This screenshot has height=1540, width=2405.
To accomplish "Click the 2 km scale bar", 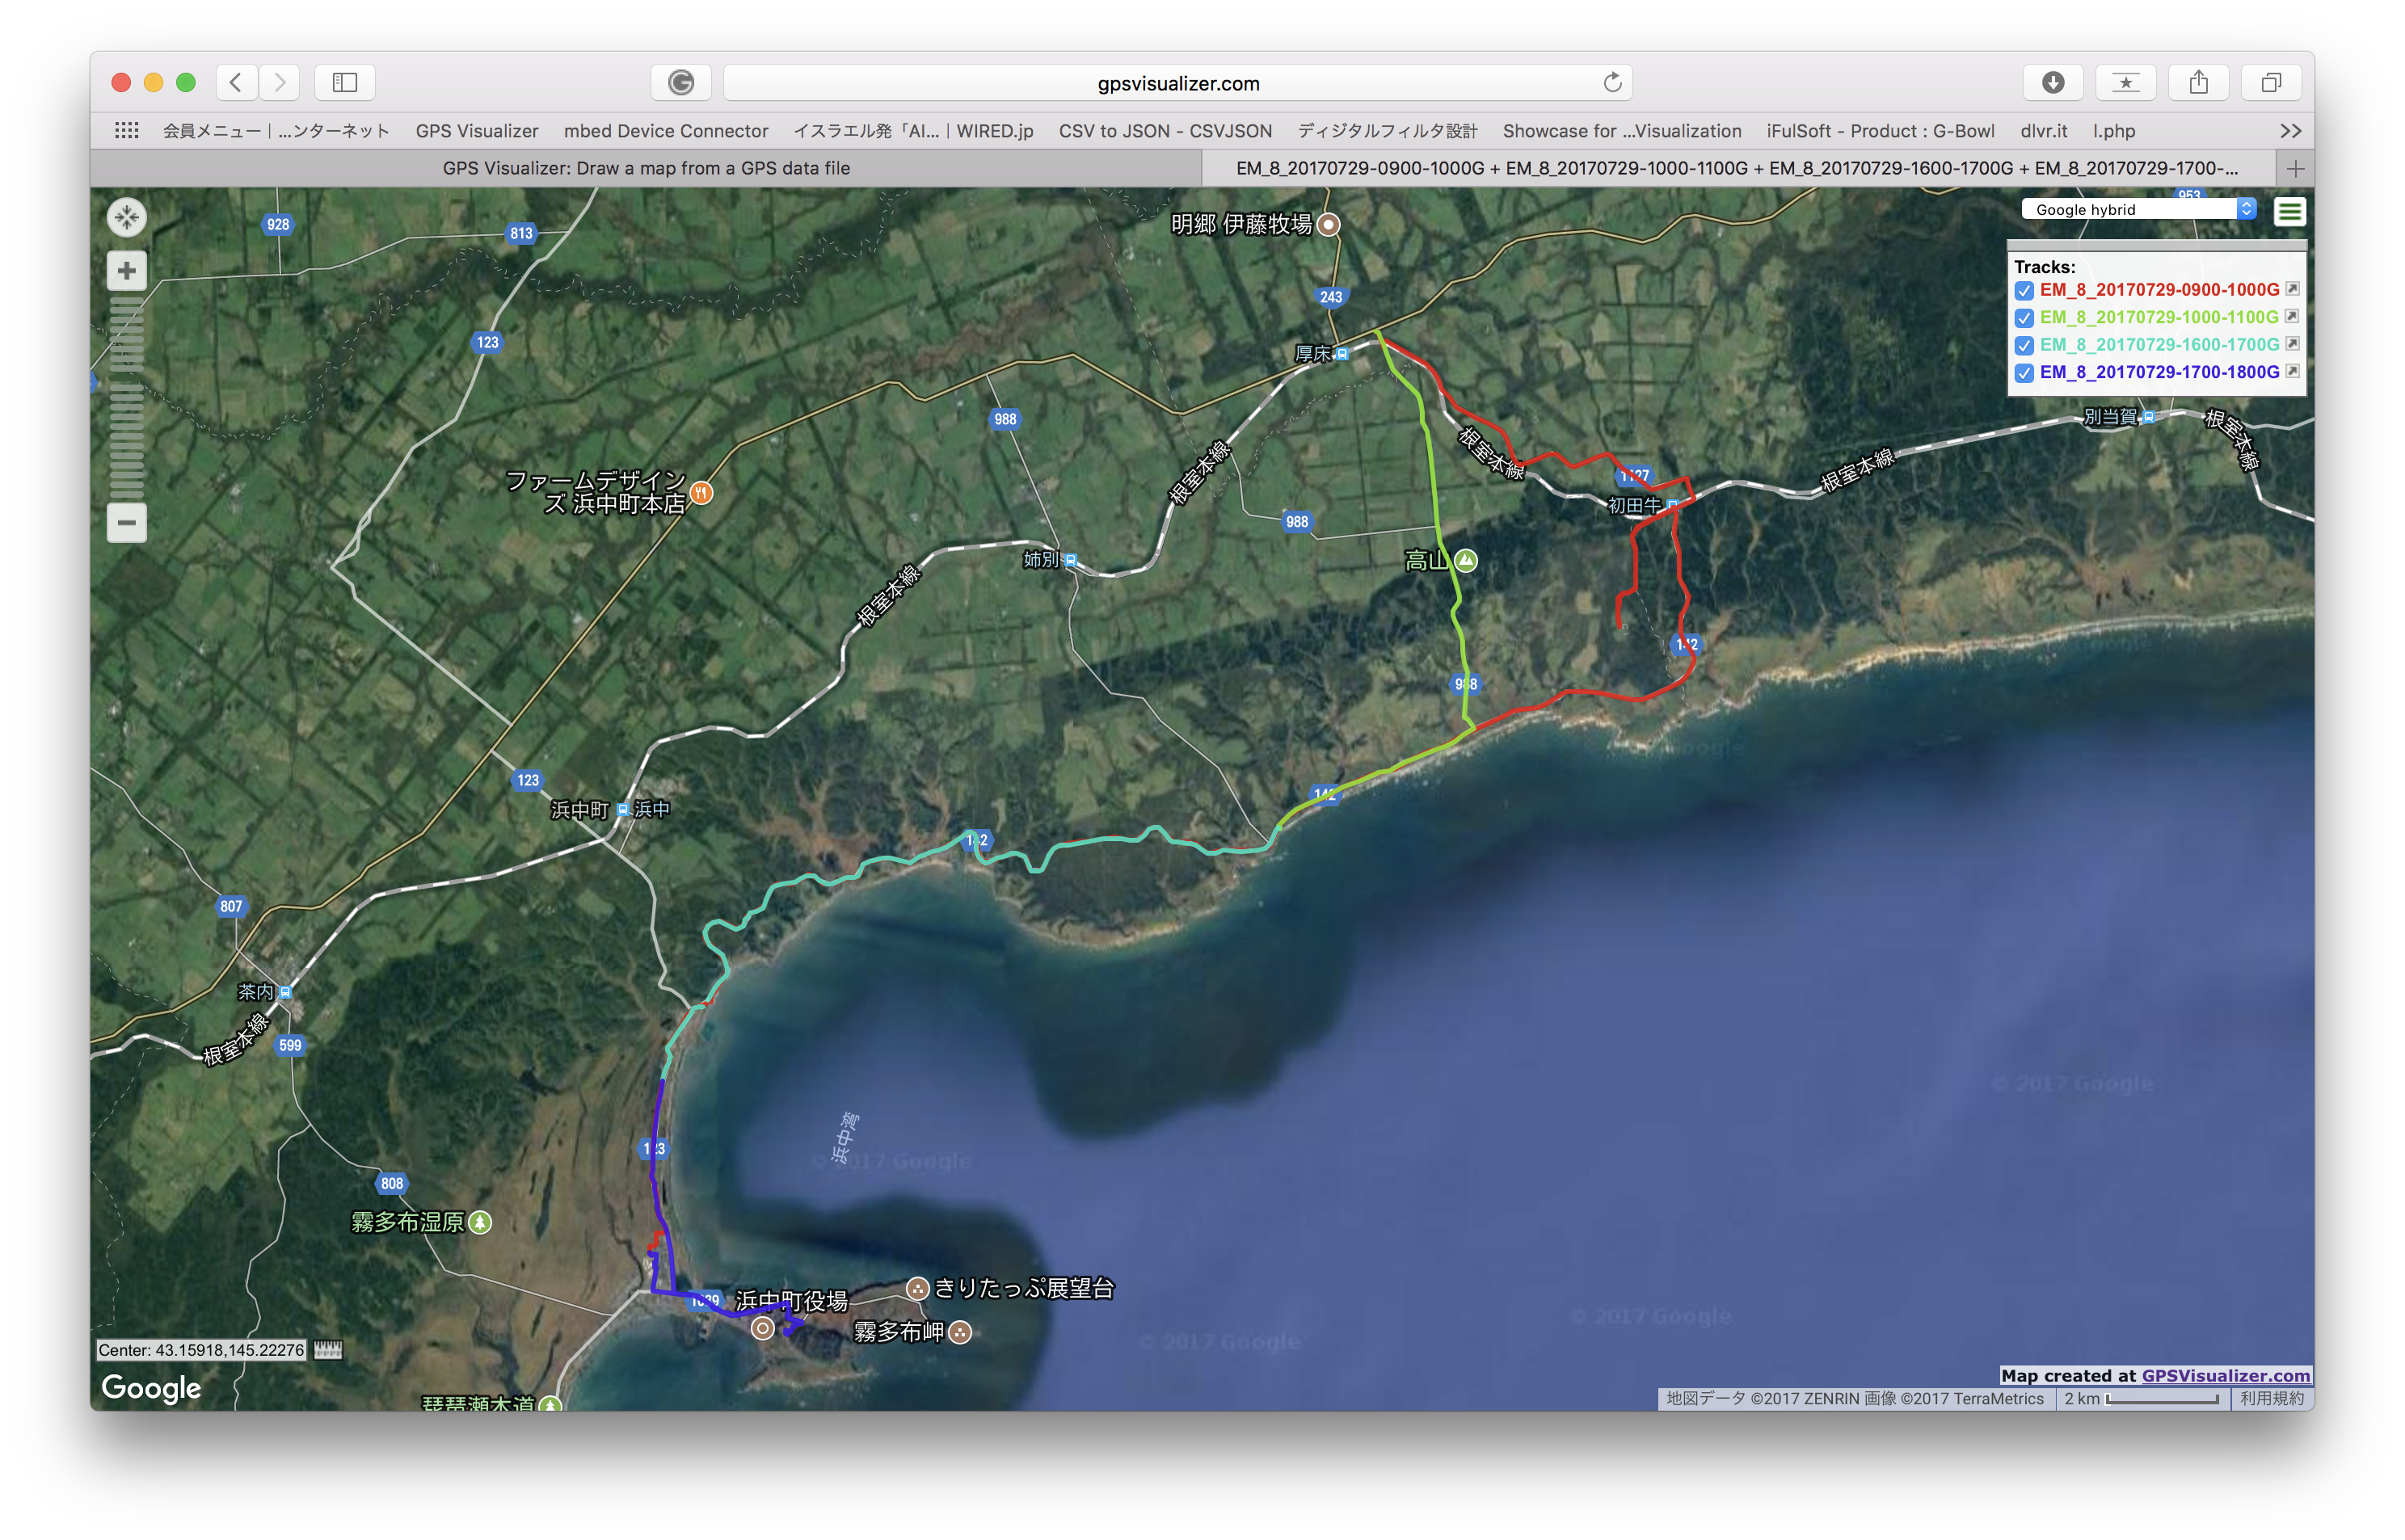I will [x=2162, y=1399].
